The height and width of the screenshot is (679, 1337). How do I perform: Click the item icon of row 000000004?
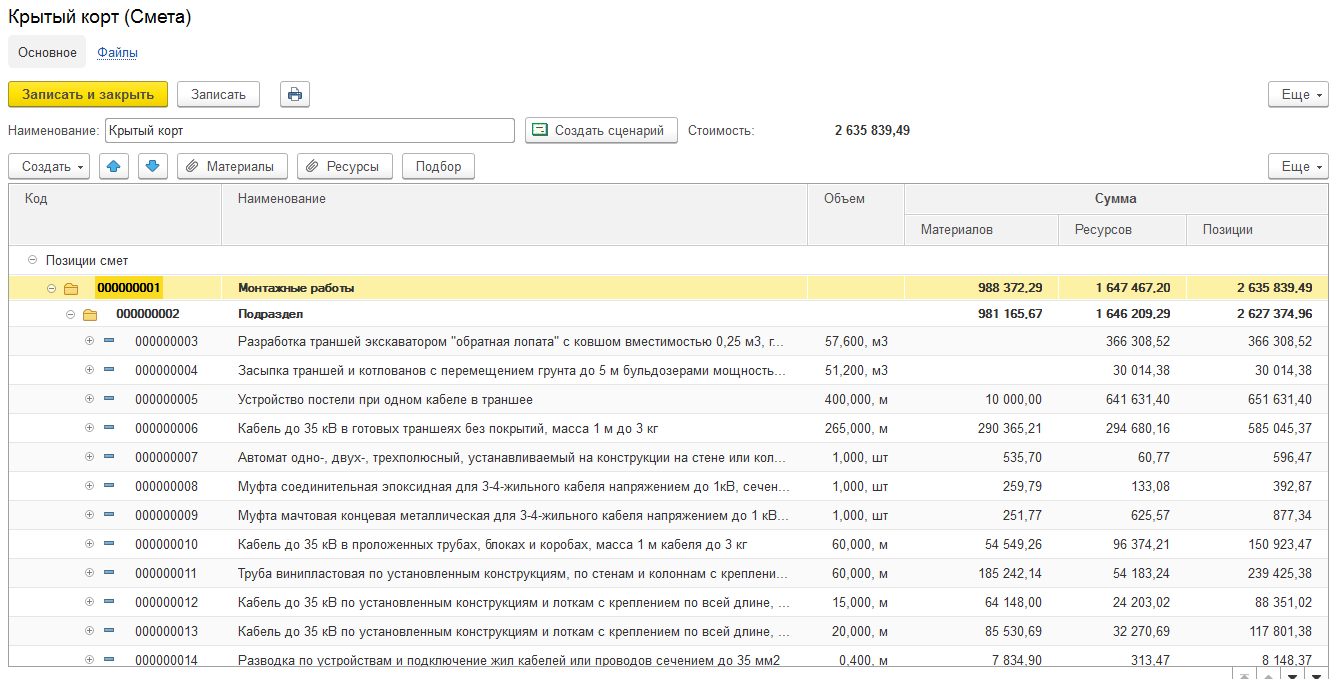pyautogui.click(x=109, y=370)
